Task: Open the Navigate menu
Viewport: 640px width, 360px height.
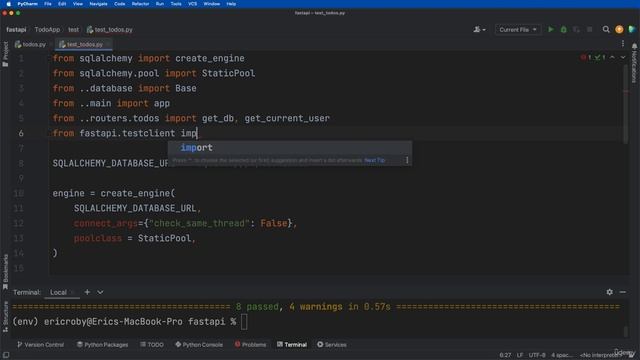Action: tap(98, 4)
